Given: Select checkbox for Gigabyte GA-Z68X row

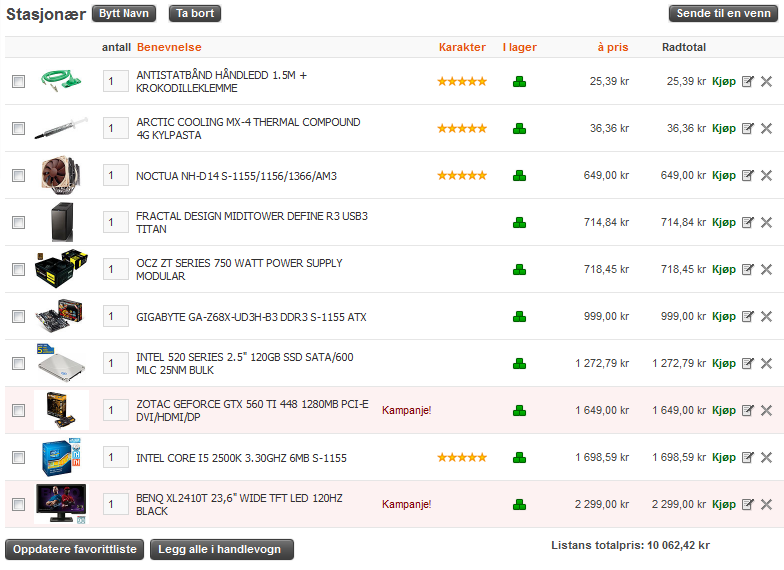Looking at the screenshot, I should 18,316.
